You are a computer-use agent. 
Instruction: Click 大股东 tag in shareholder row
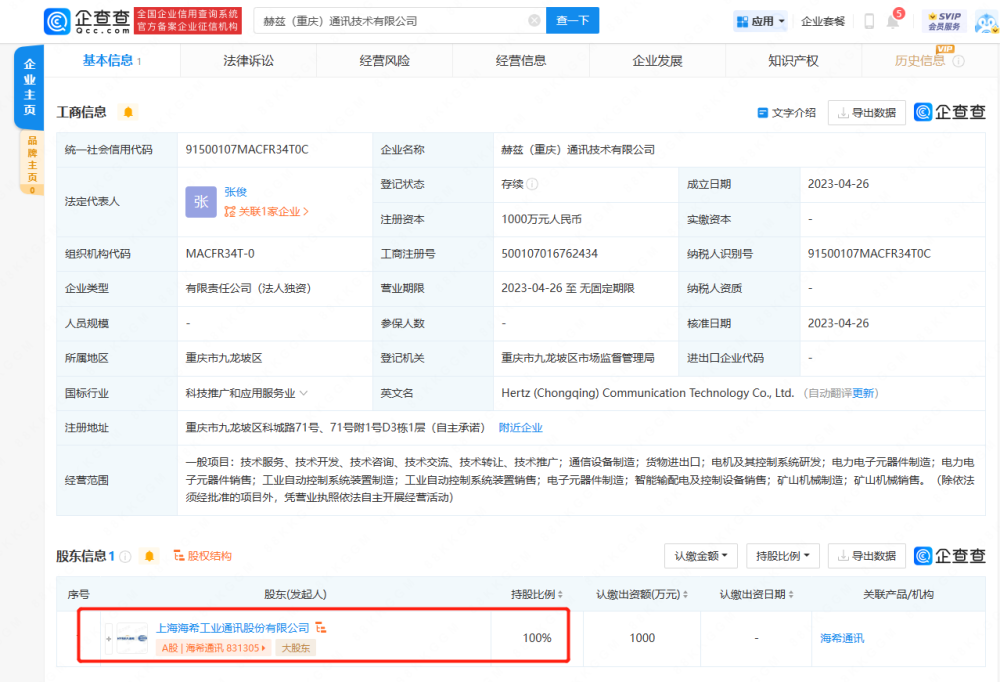point(296,648)
